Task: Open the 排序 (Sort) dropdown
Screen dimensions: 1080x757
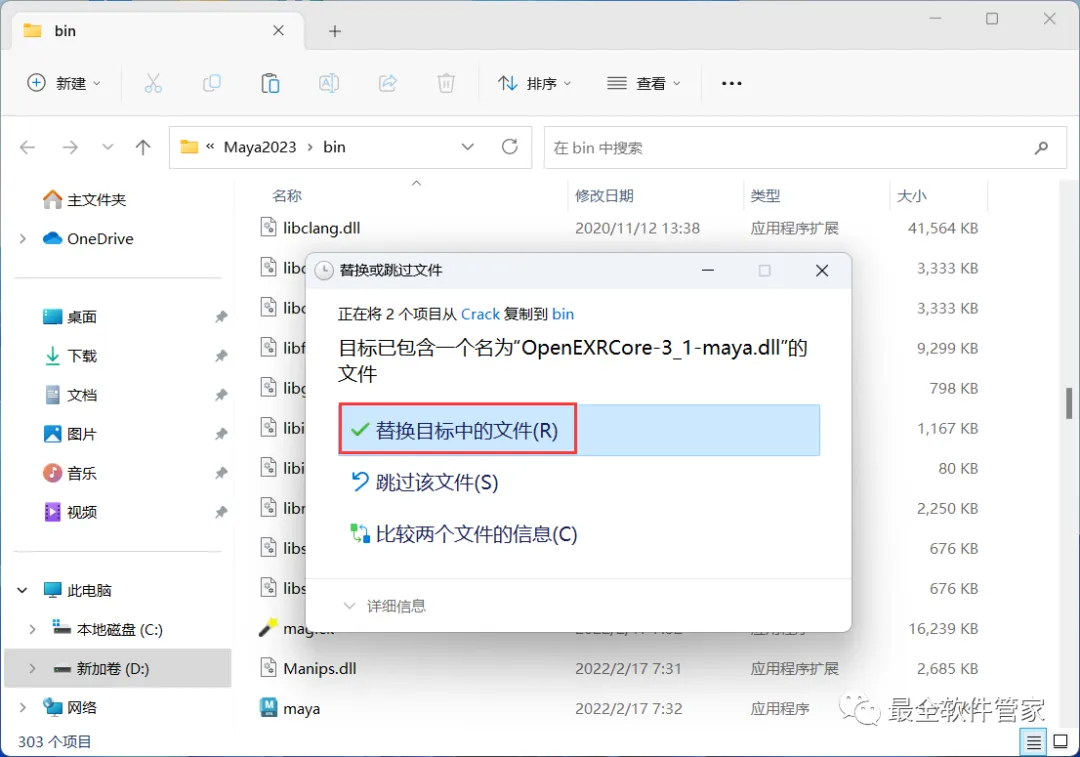Action: coord(534,83)
